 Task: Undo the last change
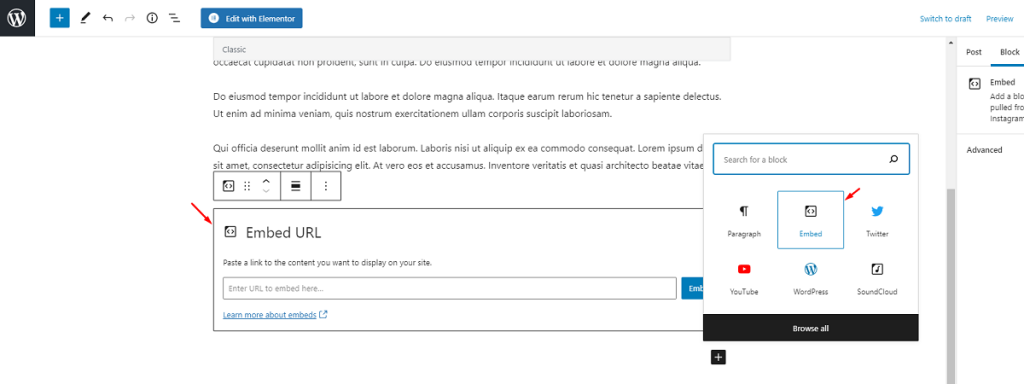coord(108,18)
